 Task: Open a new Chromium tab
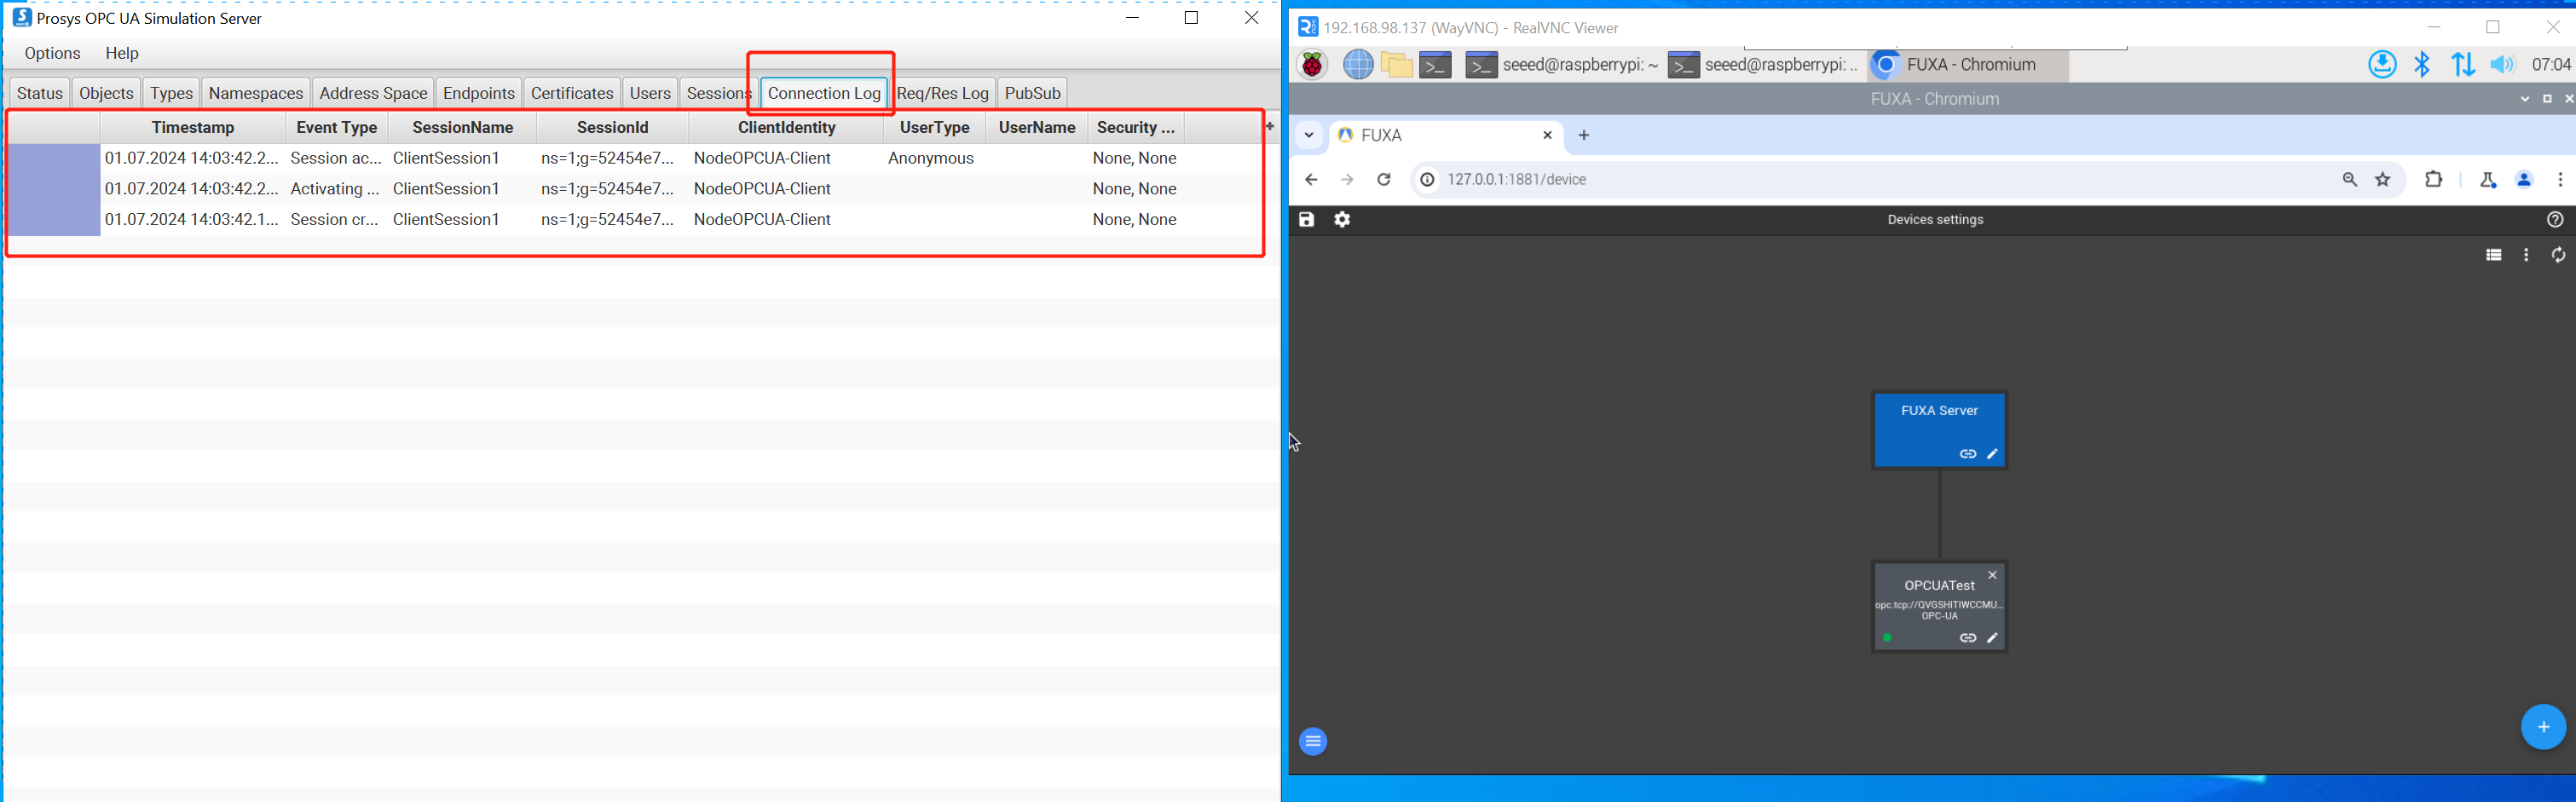coord(1584,135)
